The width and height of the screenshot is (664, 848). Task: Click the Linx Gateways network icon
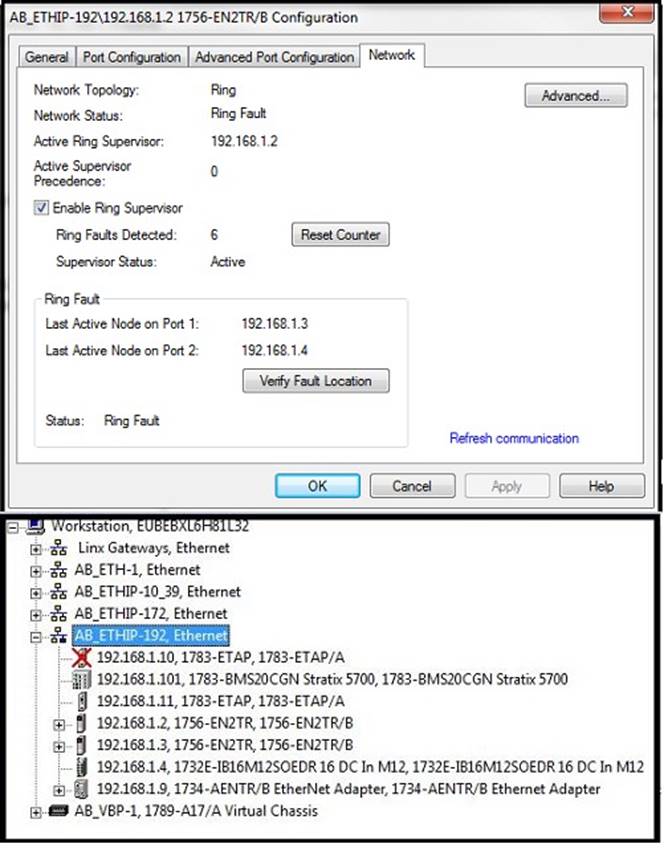pyautogui.click(x=58, y=548)
